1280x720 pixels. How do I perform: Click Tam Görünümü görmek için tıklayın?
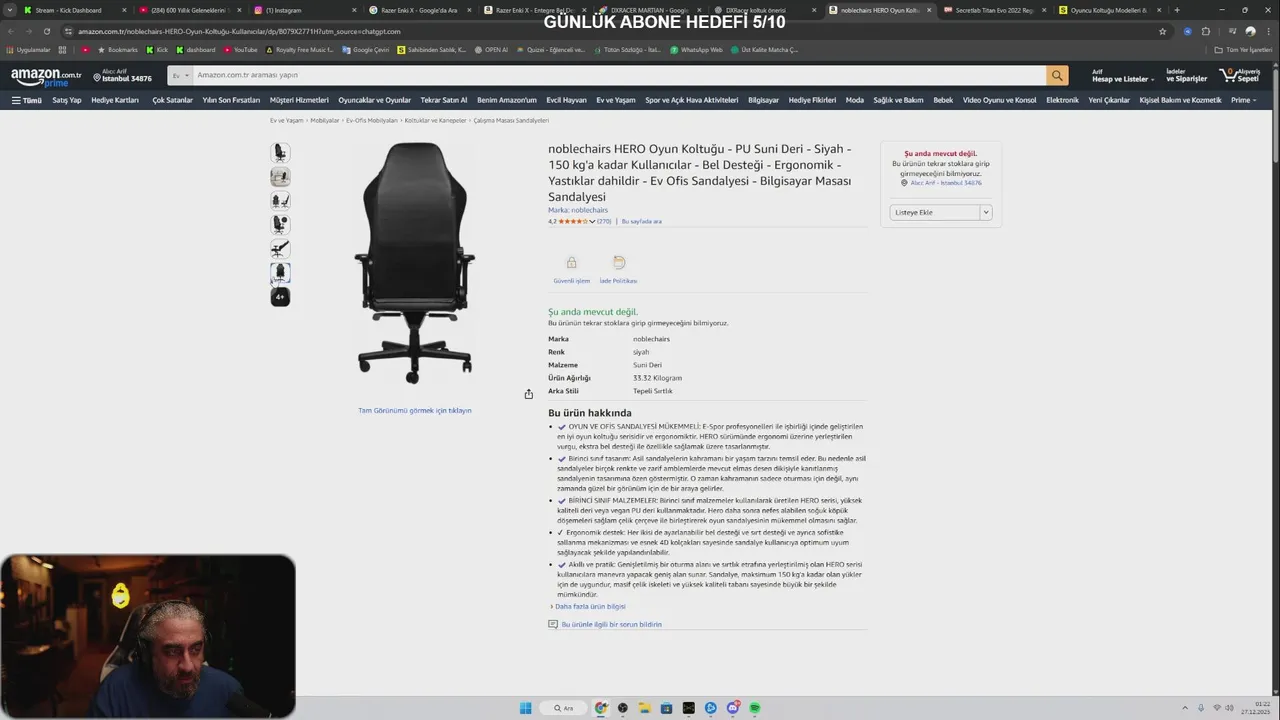(415, 411)
